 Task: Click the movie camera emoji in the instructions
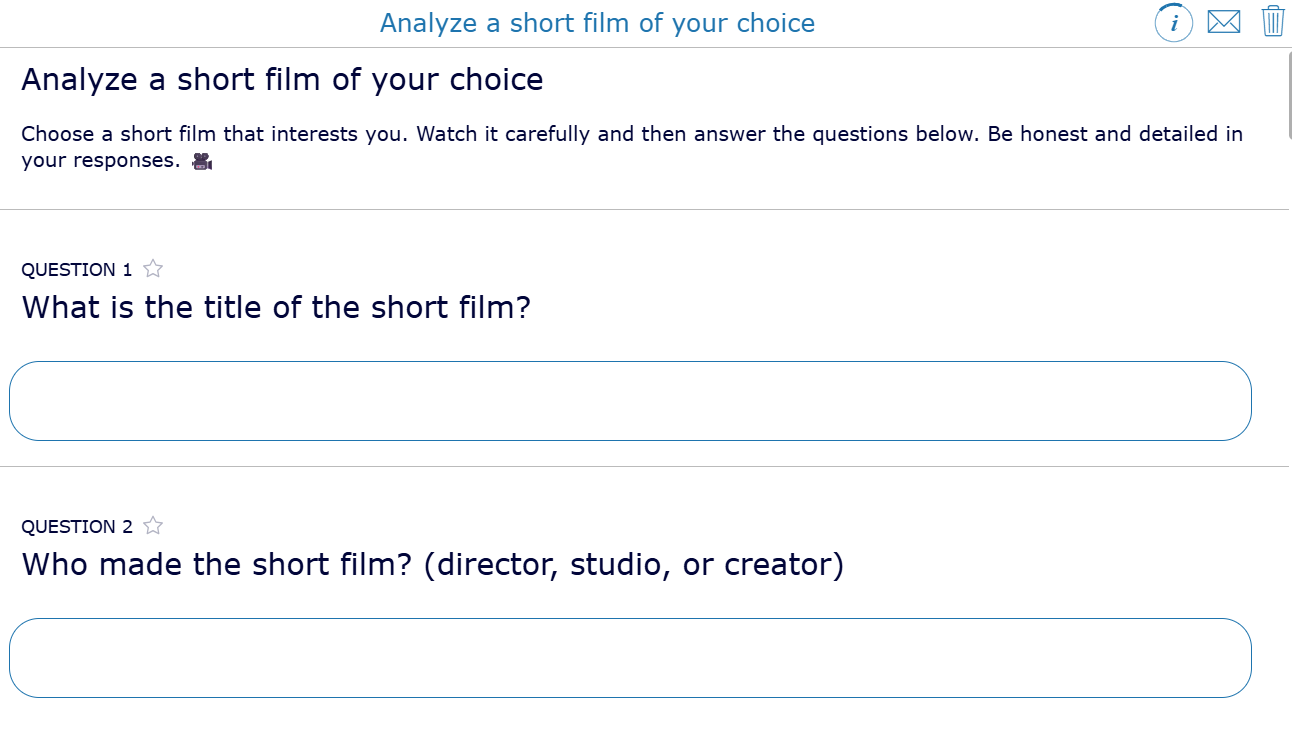coord(203,160)
